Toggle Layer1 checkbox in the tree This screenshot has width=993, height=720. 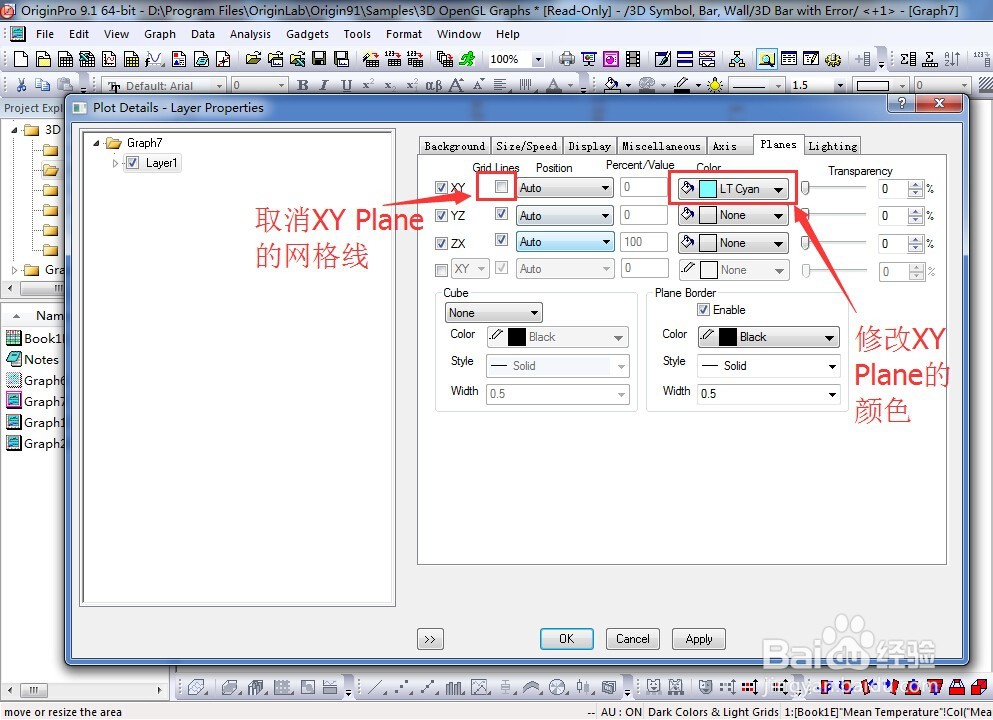[x=132, y=163]
